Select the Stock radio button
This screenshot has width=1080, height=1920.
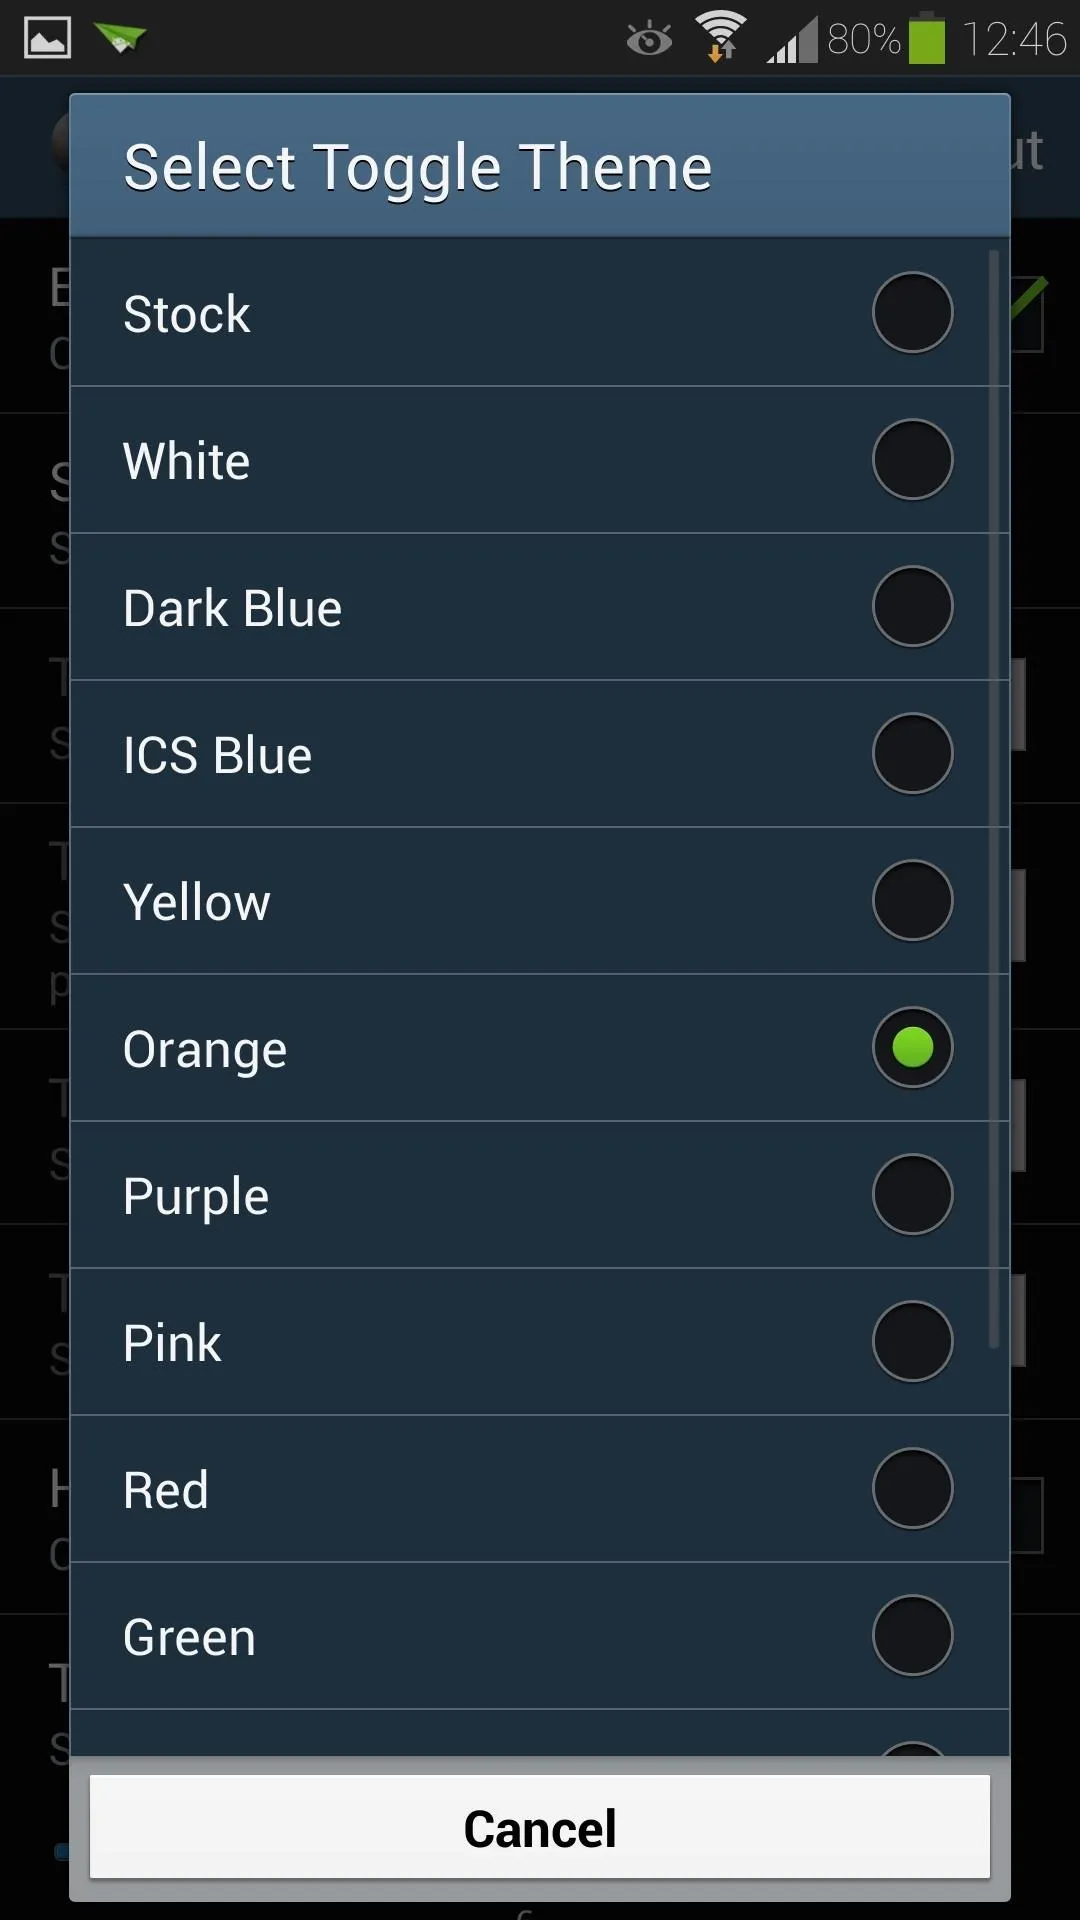click(912, 313)
